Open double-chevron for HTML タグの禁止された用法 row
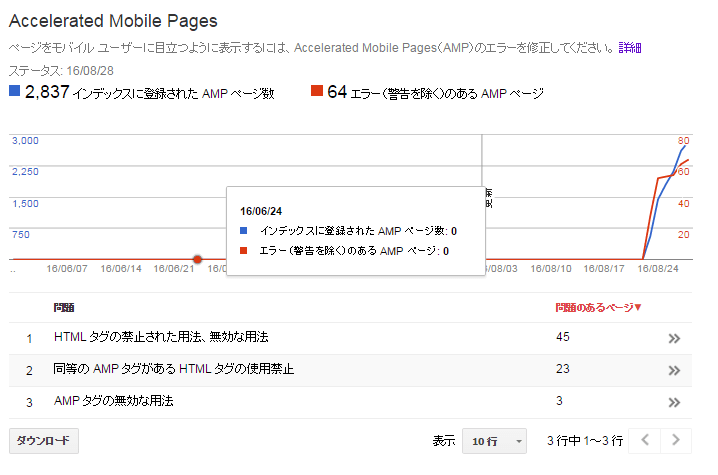The image size is (718, 475). pos(674,339)
